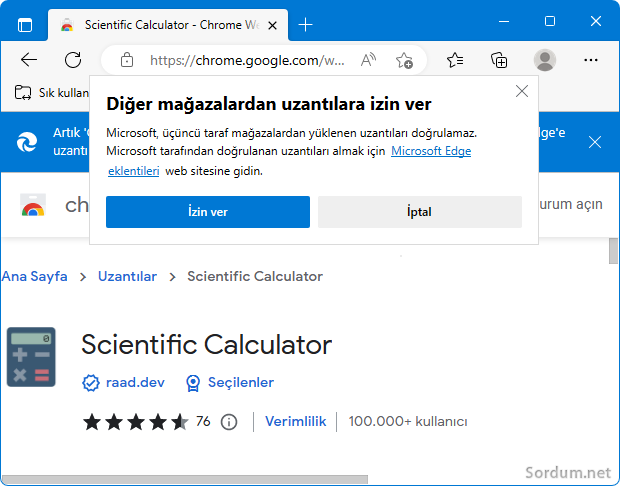Open Settings and more ellipsis menu

click(x=591, y=60)
